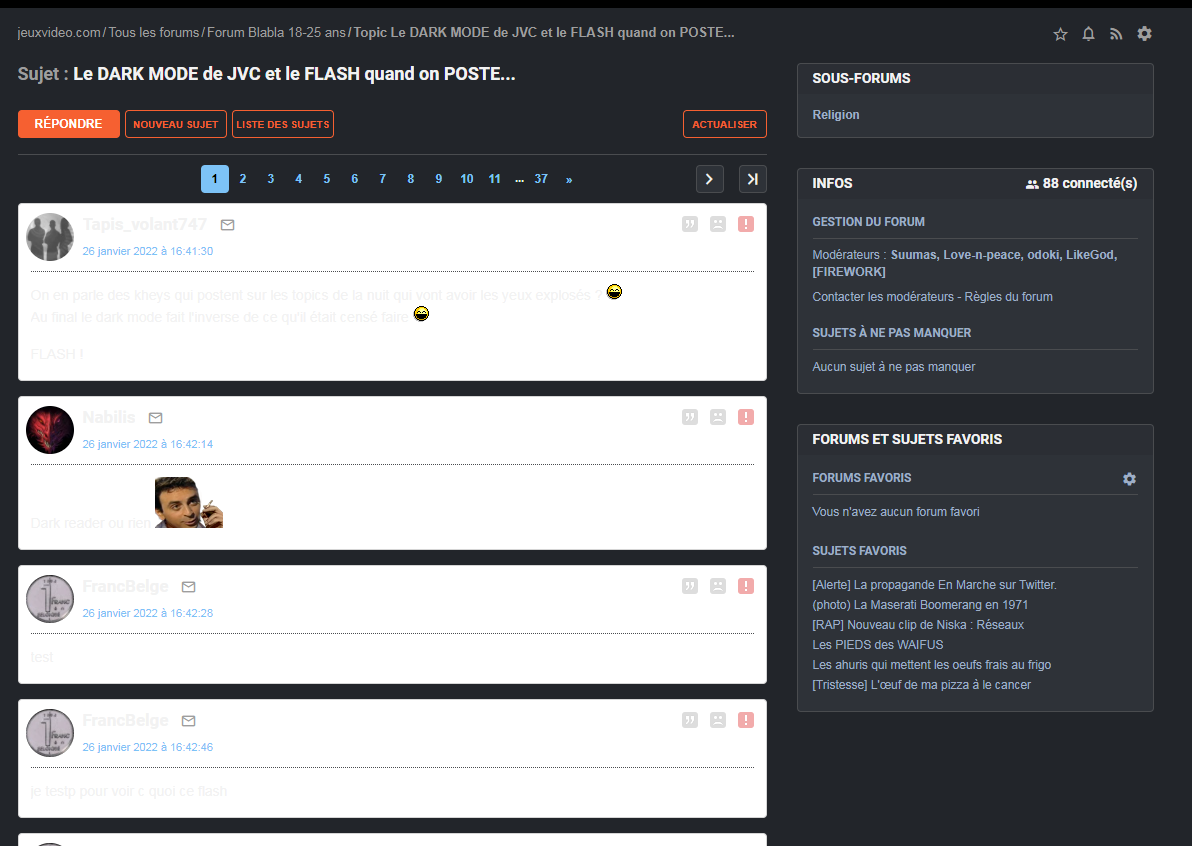
Task: Add topic to favorites with star icon
Action: click(x=1060, y=33)
